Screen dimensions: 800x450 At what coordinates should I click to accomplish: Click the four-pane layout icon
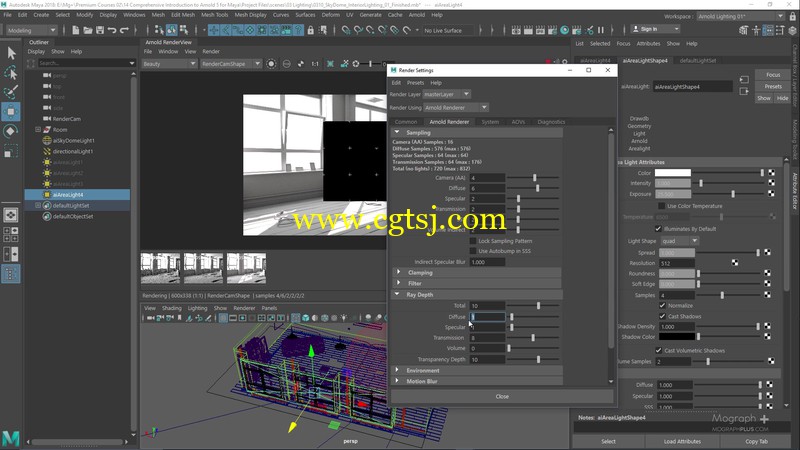11,234
